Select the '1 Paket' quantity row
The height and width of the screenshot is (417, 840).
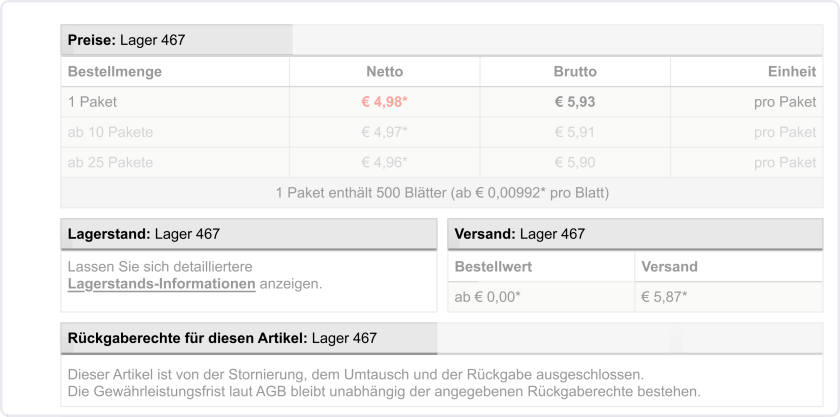[92, 102]
